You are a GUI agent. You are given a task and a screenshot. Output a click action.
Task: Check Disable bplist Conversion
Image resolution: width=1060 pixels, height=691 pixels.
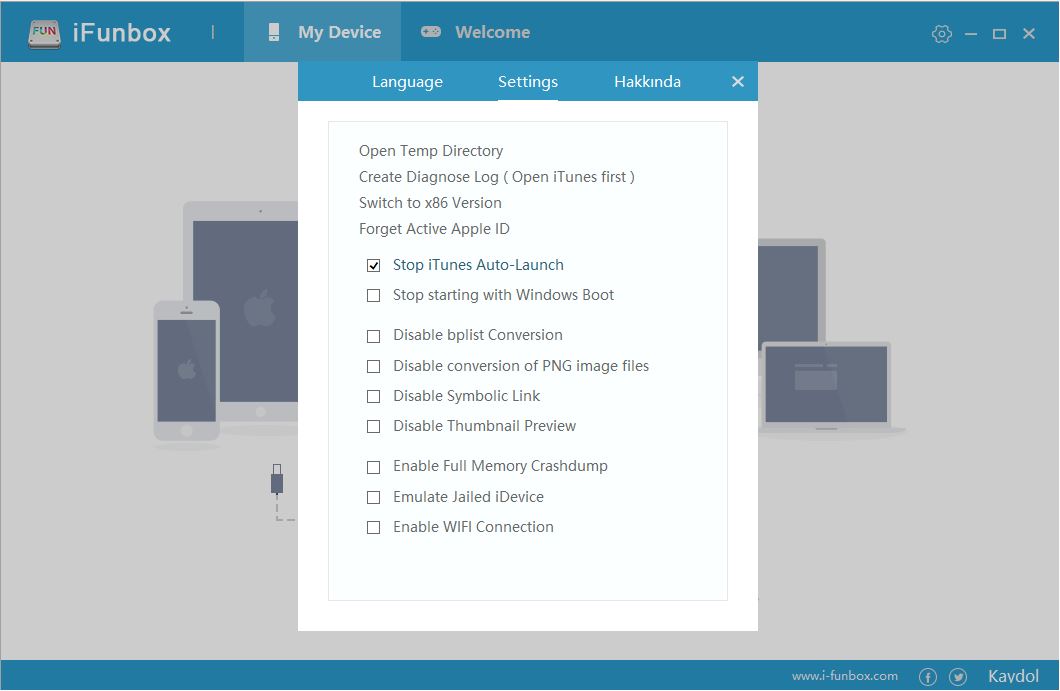tap(373, 336)
